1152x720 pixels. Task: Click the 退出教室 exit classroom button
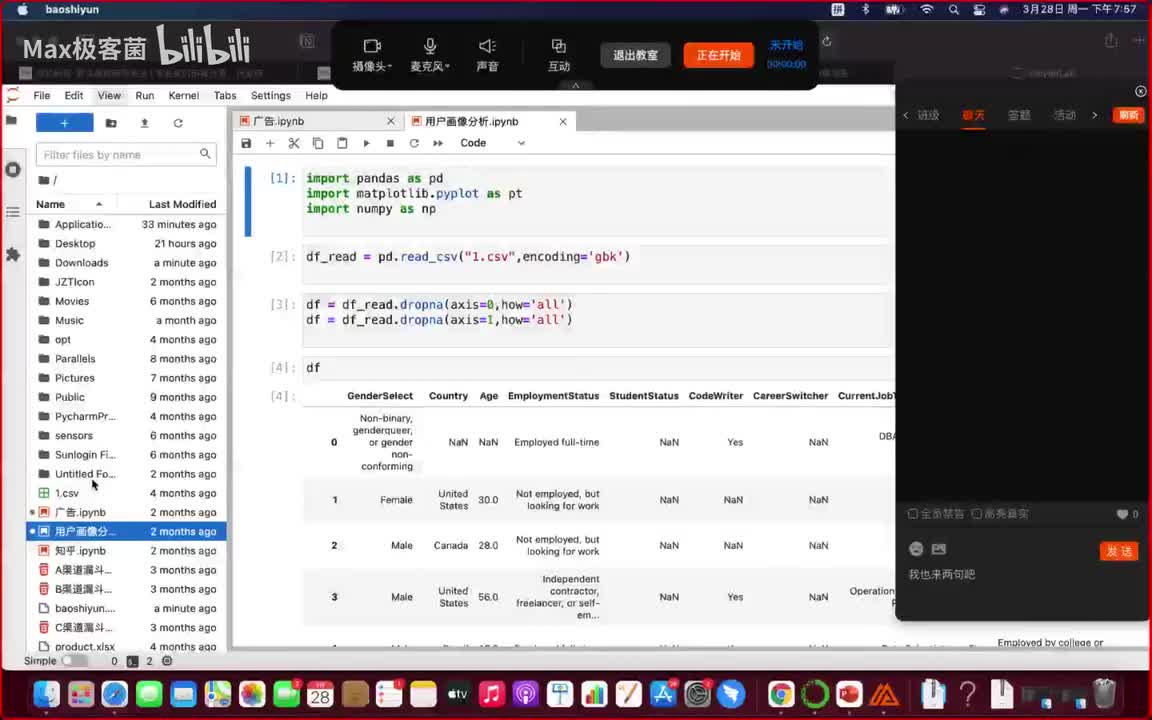click(x=636, y=55)
